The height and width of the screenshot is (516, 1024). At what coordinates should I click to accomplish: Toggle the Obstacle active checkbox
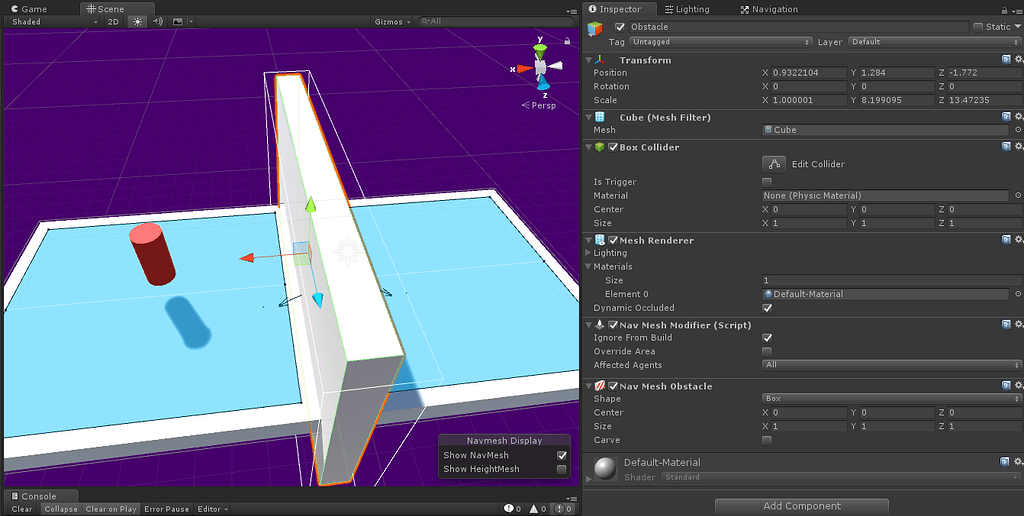pos(620,27)
